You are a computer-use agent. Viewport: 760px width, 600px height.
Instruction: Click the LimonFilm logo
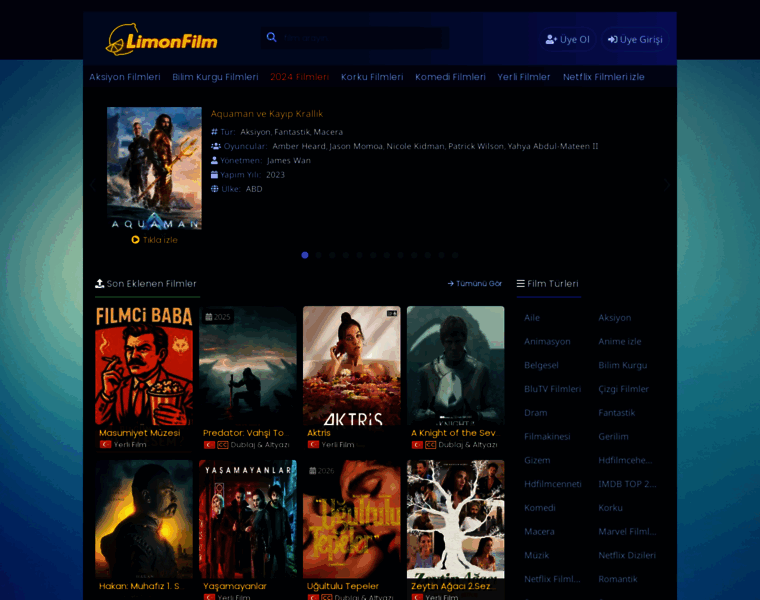coord(161,39)
